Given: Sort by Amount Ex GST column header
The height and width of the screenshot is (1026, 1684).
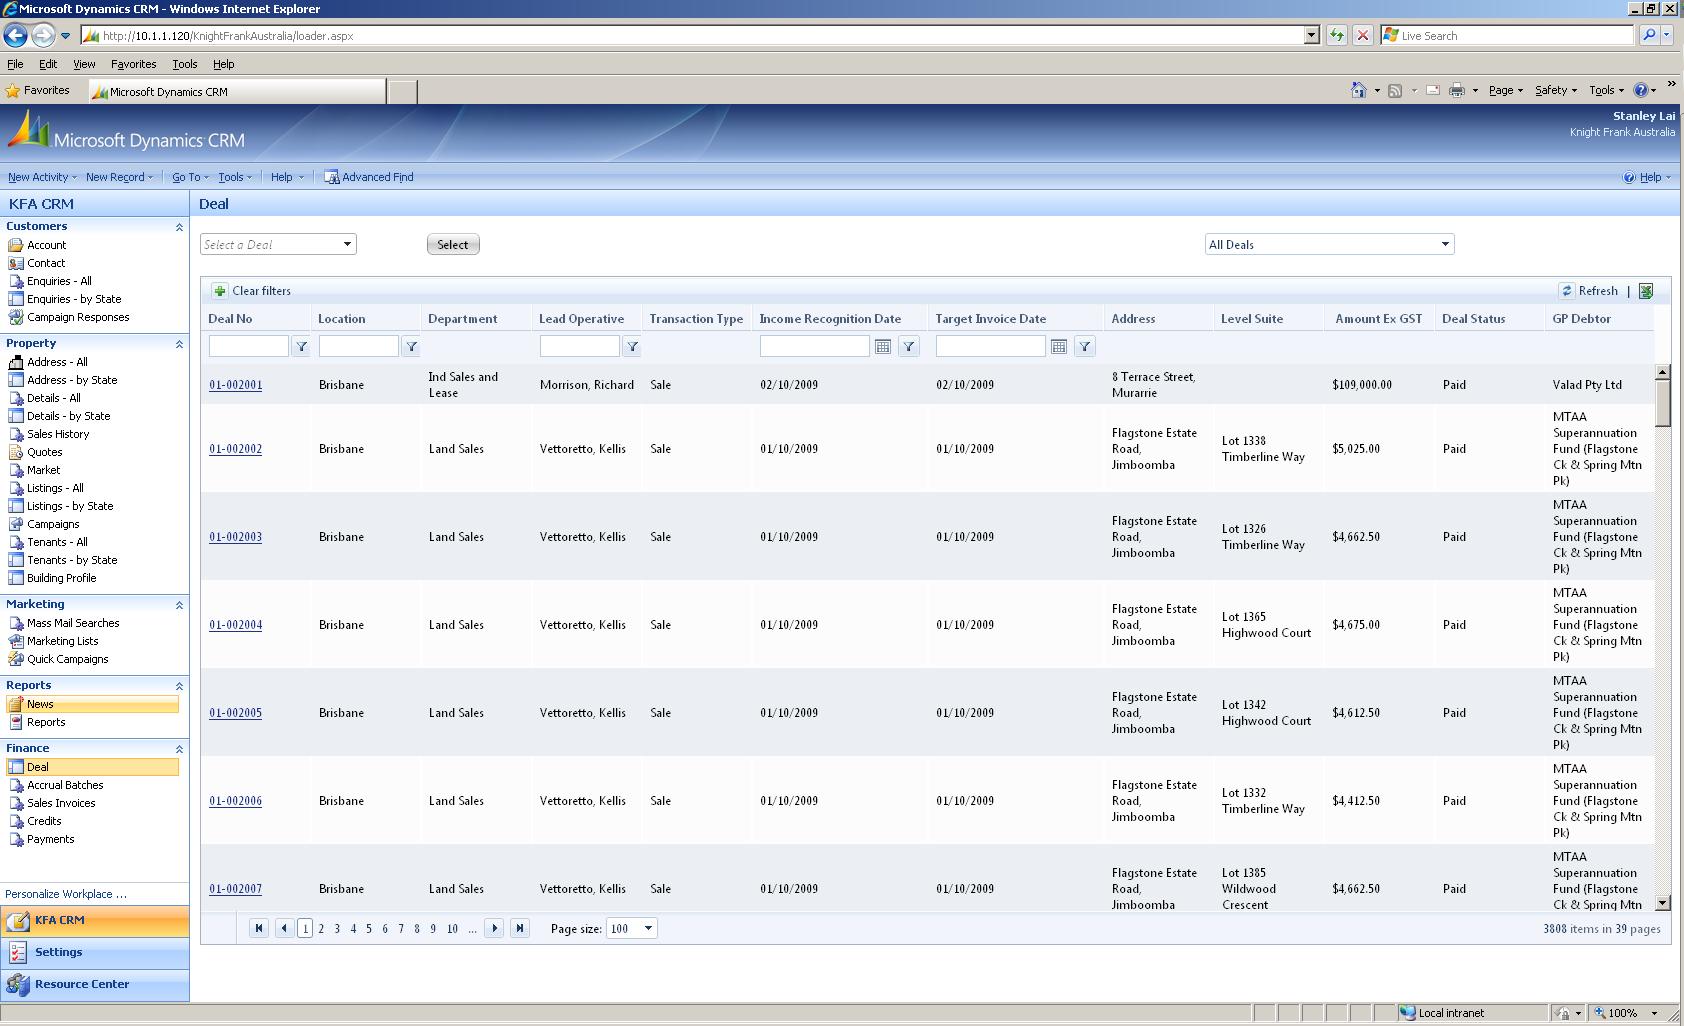Looking at the screenshot, I should 1378,319.
